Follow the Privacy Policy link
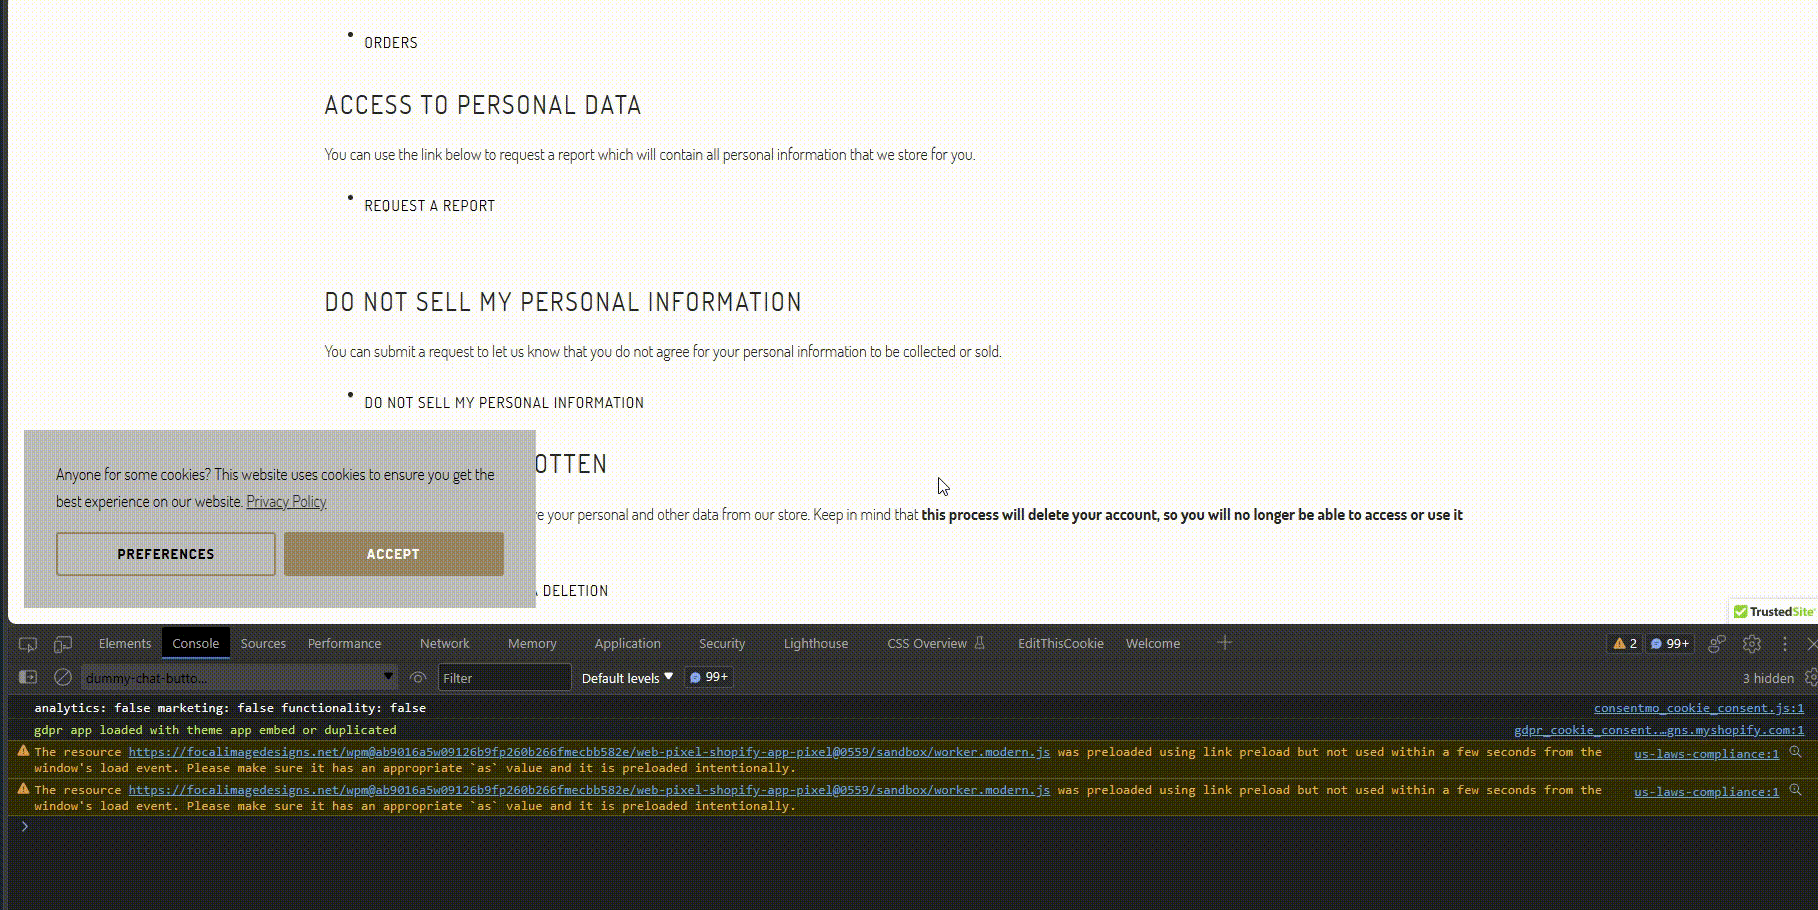 click(x=286, y=502)
